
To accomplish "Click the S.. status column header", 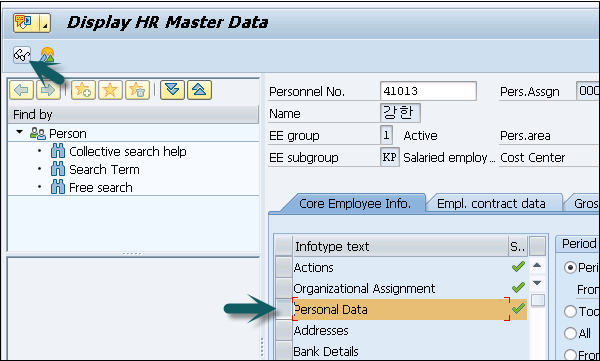I will tap(518, 247).
